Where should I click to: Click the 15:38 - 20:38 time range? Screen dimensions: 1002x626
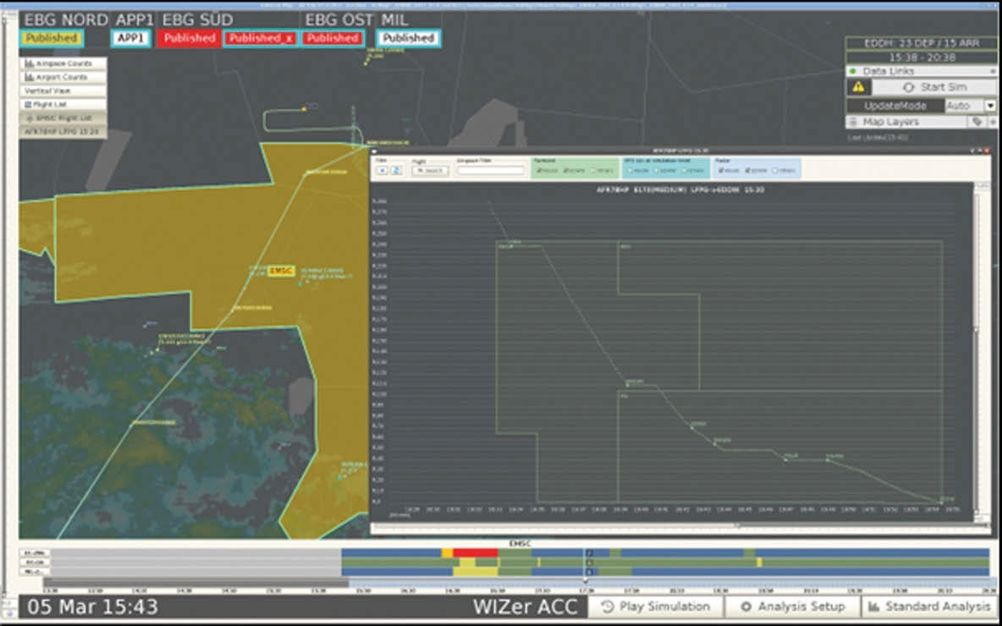click(921, 57)
